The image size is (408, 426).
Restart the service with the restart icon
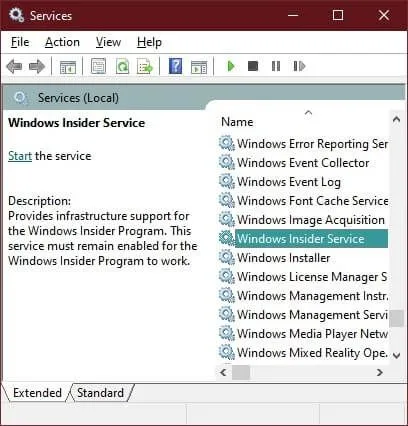click(x=299, y=66)
